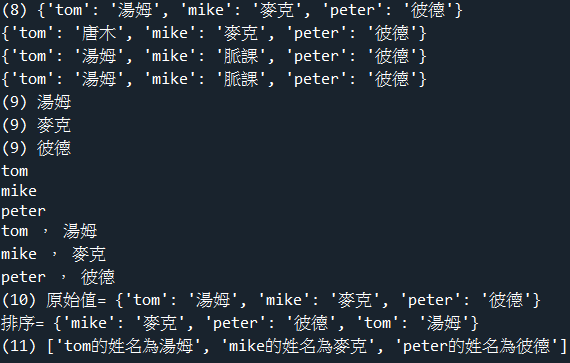Click the '唐木' value in second line
Viewport: 570px width, 363px height.
point(99,33)
